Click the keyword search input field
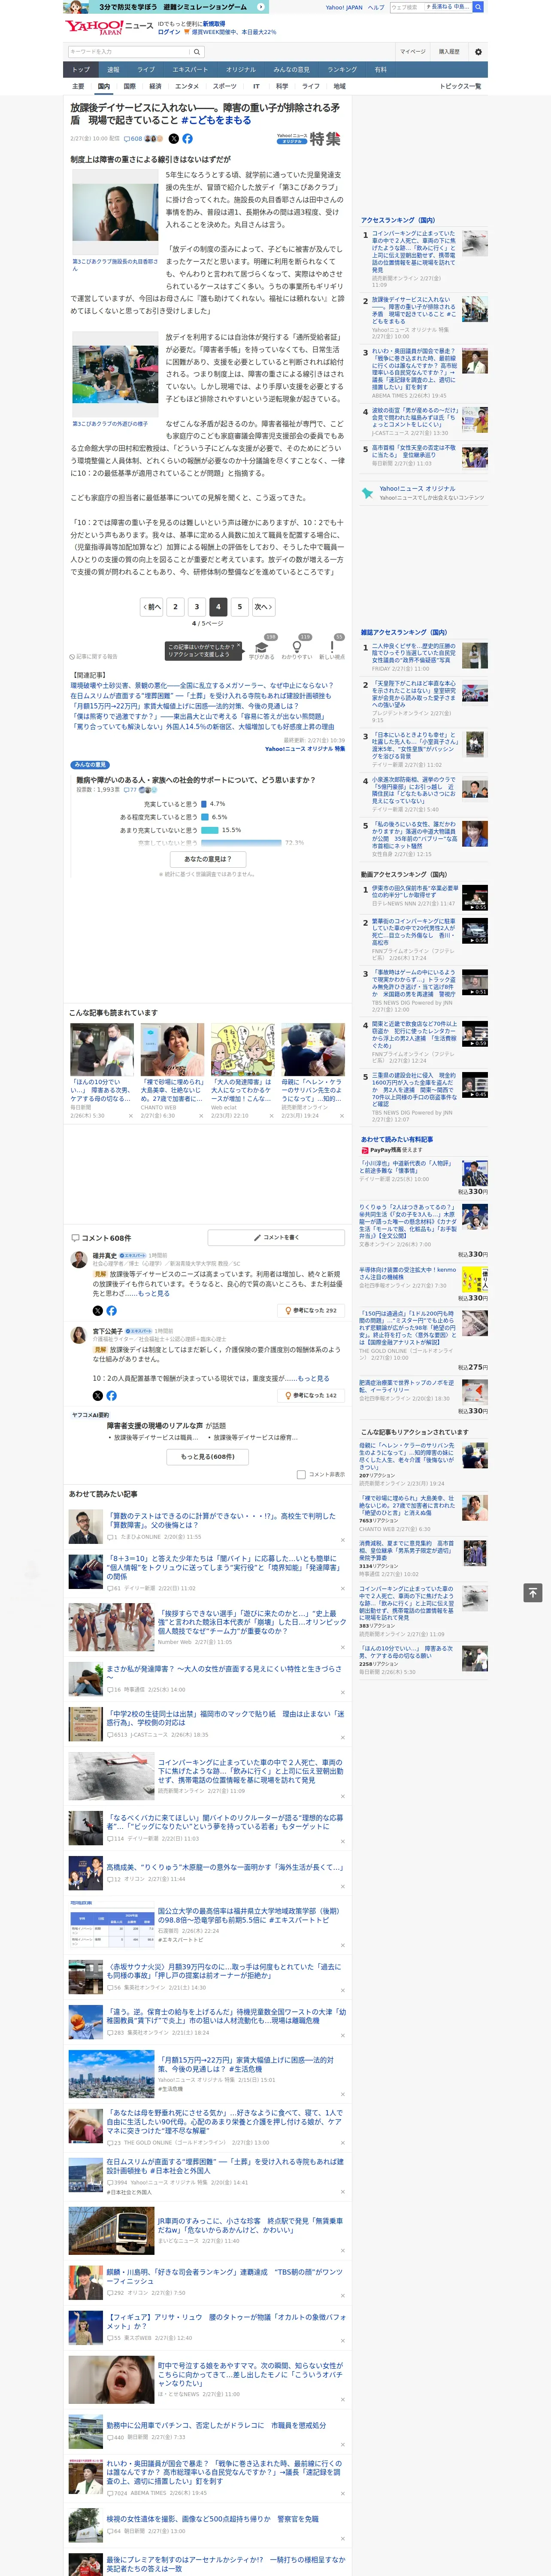Screen dimensions: 551x2576 point(129,51)
